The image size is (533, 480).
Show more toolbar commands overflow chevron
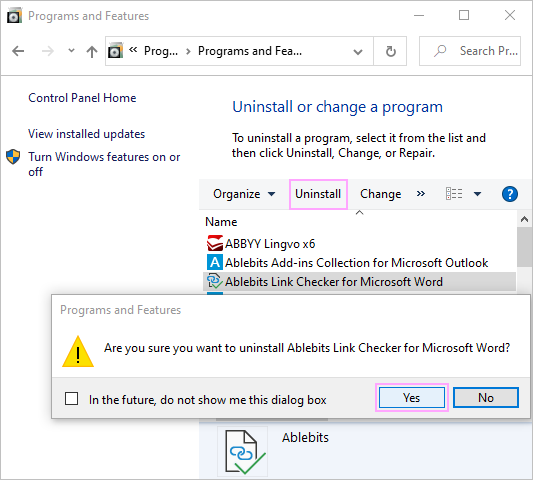point(421,193)
